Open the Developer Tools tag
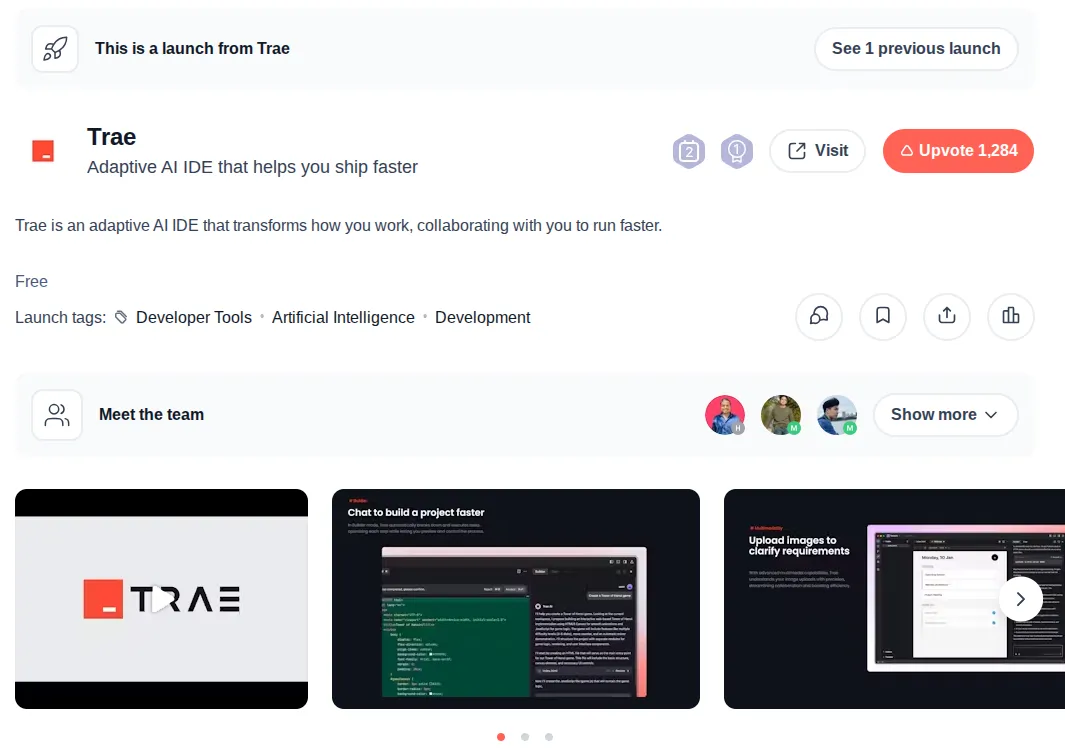The image size is (1065, 752). tap(194, 317)
